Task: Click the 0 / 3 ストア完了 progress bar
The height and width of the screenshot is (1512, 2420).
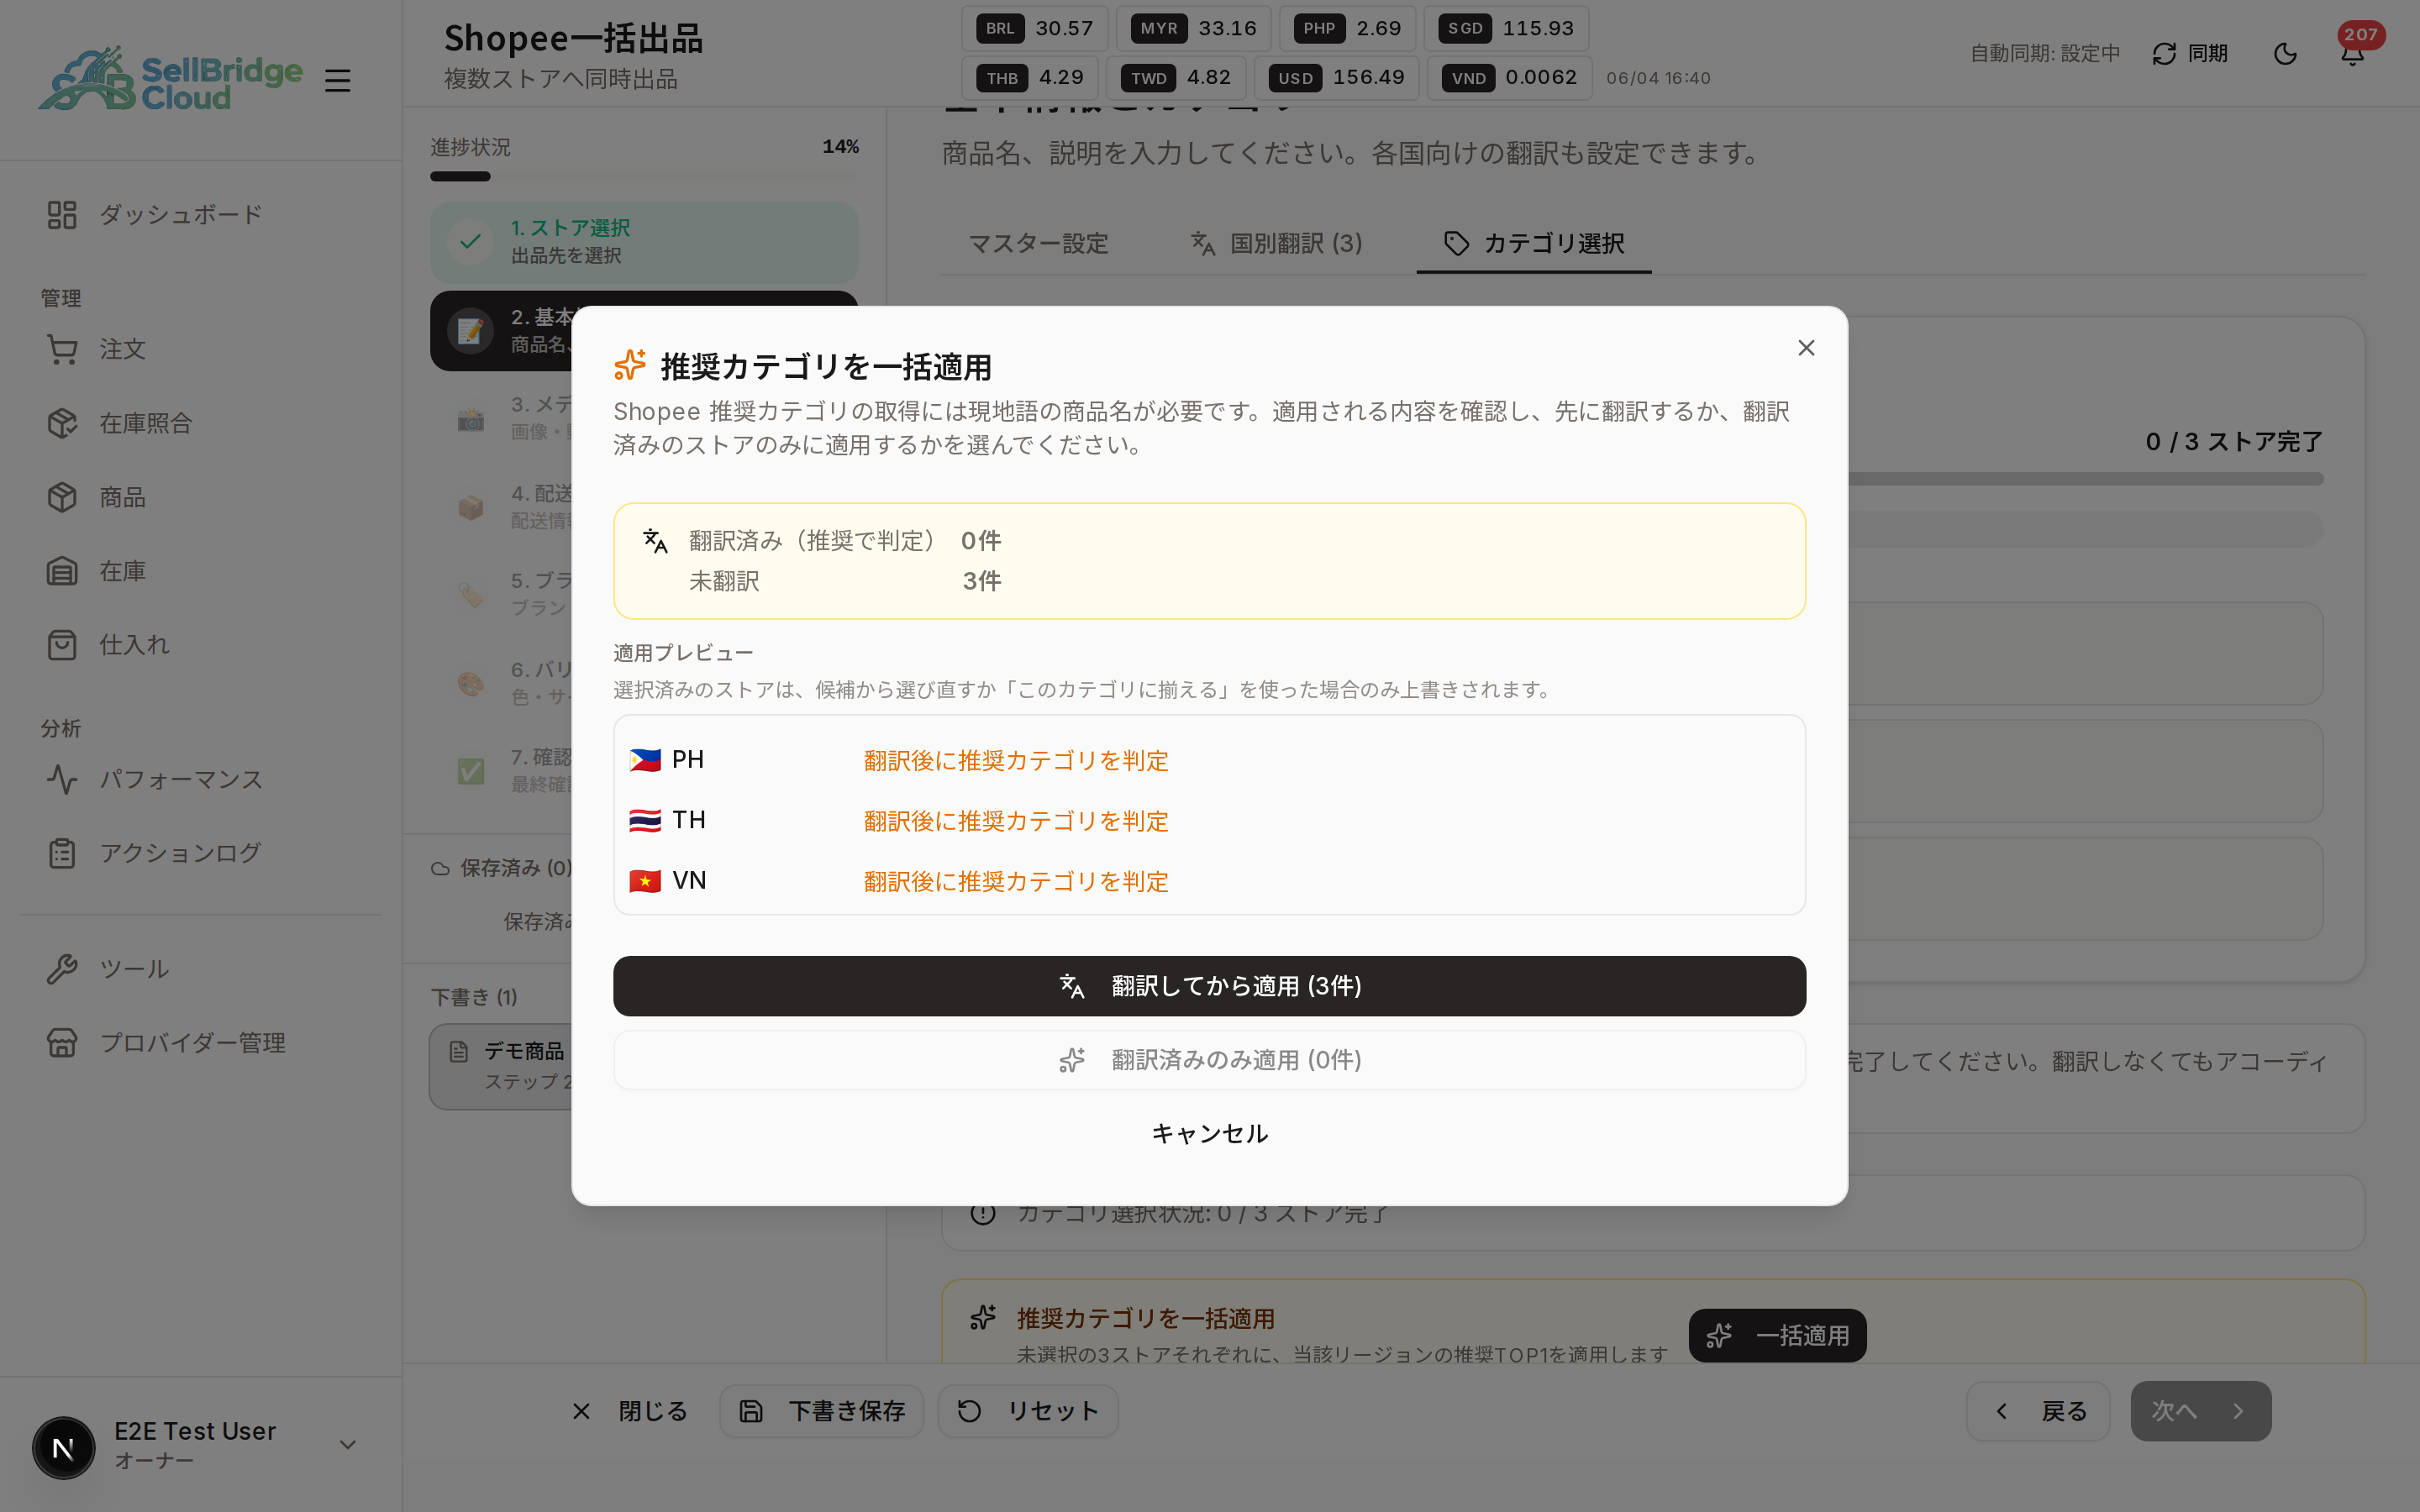Action: [x=2085, y=479]
